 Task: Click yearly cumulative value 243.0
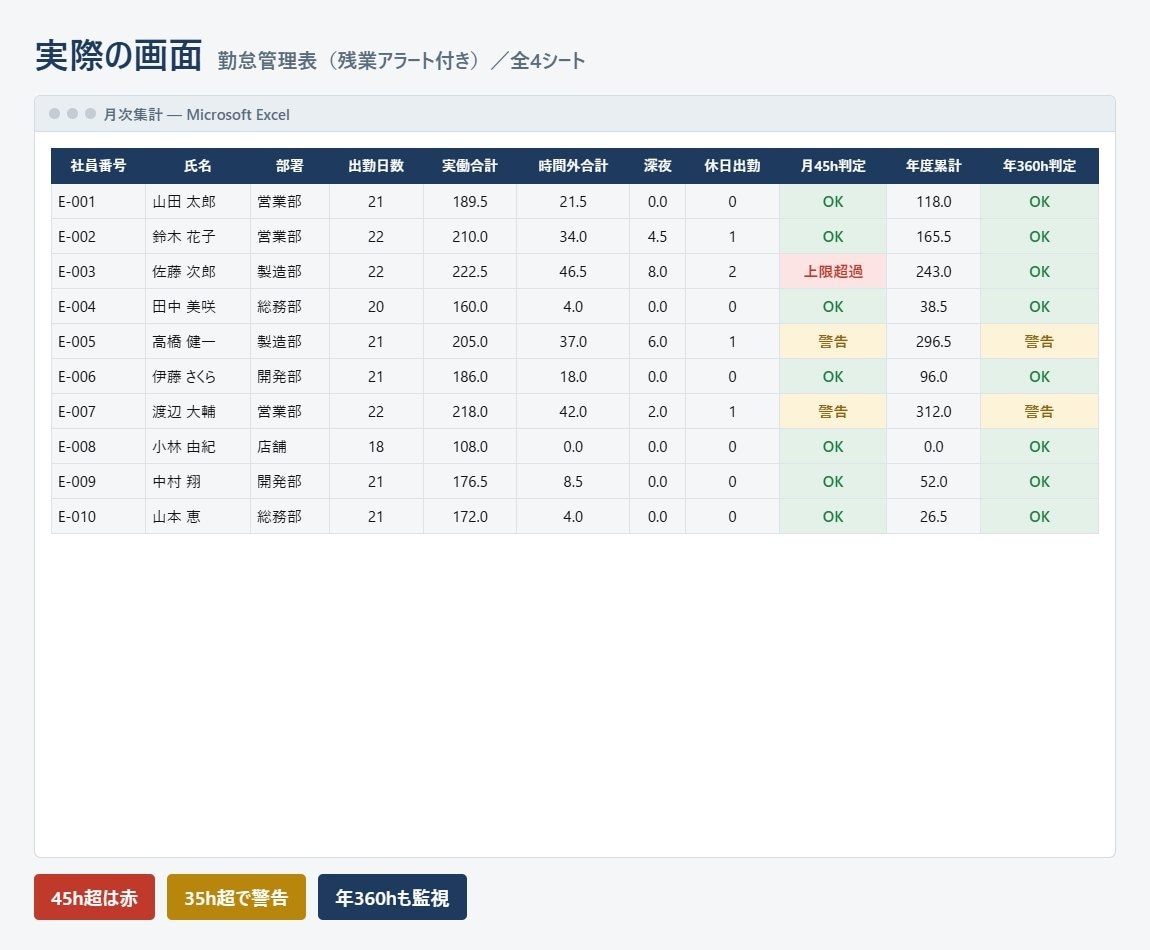[934, 271]
